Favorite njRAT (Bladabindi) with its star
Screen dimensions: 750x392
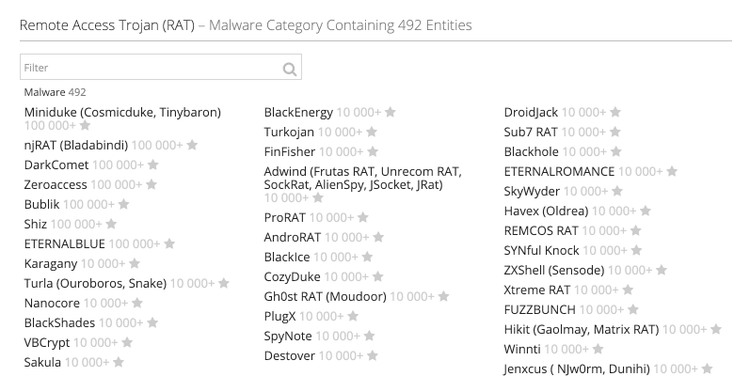click(x=192, y=145)
